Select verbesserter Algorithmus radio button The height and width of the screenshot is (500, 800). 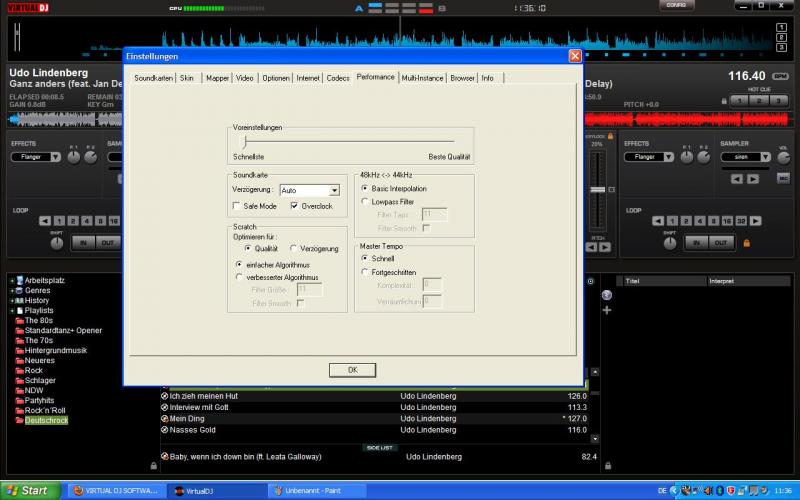(x=239, y=277)
